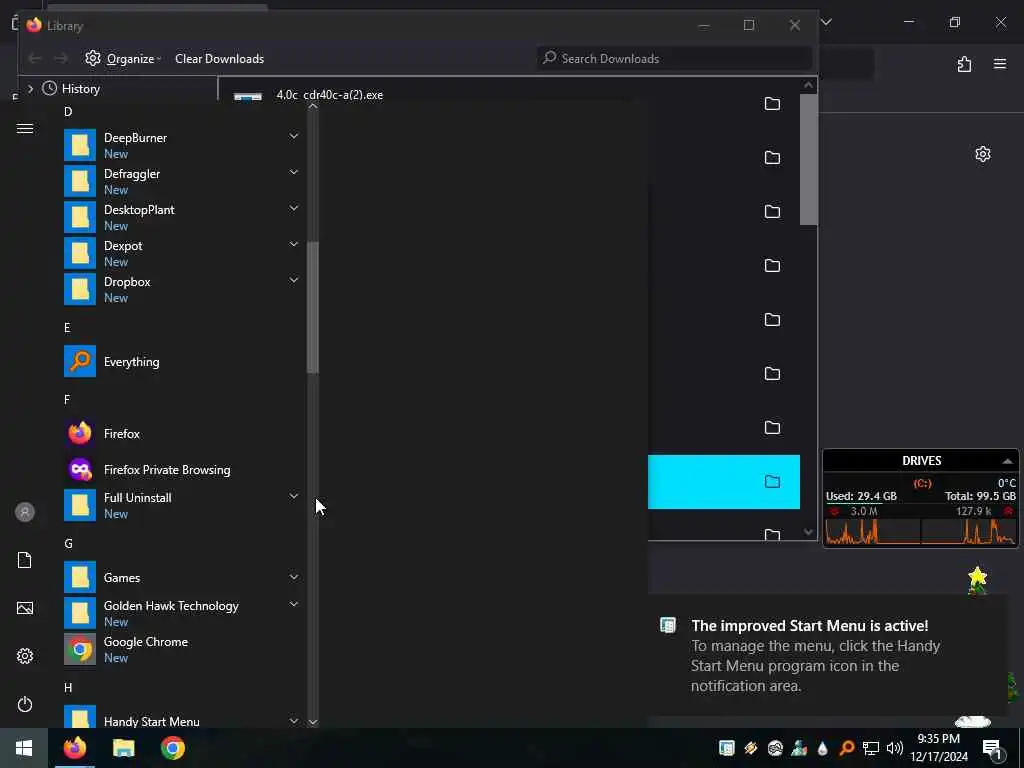Image resolution: width=1024 pixels, height=768 pixels.
Task: Click the water drop tray icon
Action: click(823, 748)
